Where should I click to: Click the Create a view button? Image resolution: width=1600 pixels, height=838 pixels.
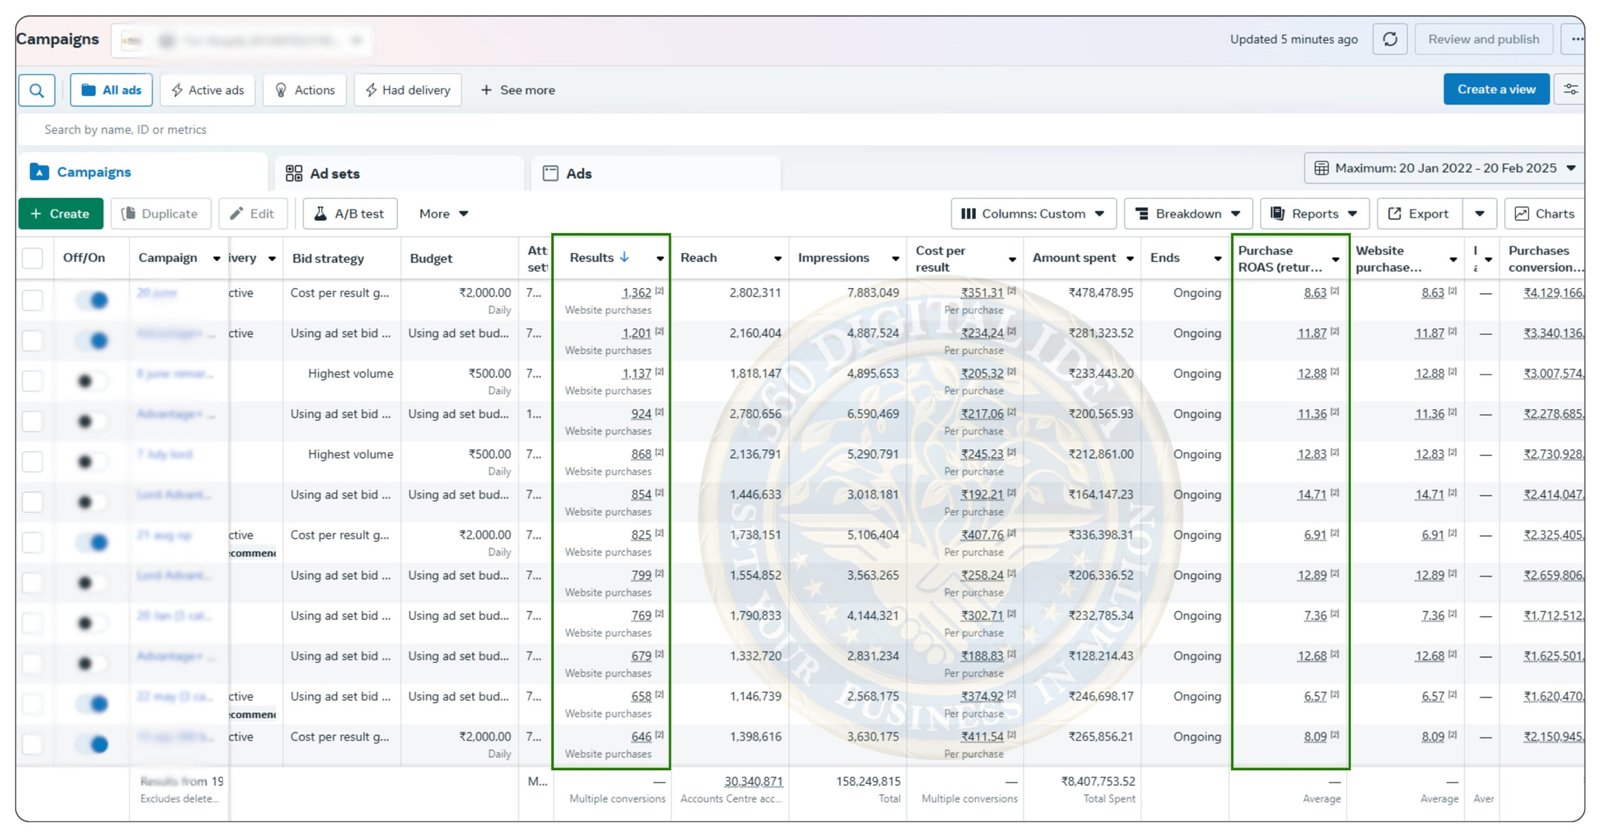coord(1496,89)
